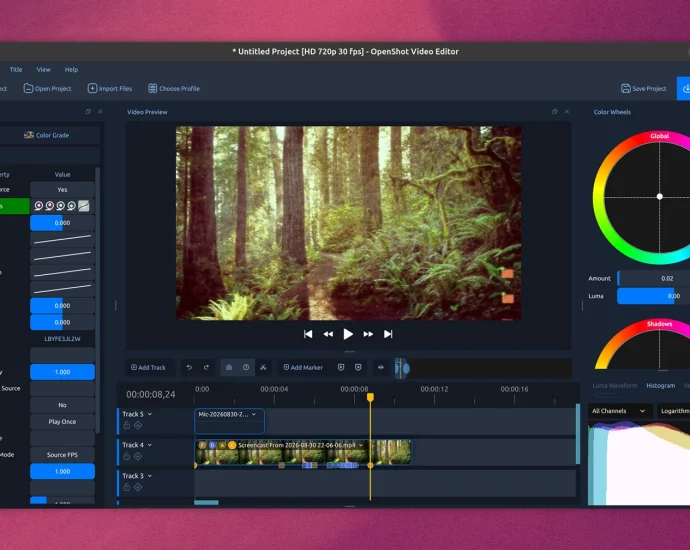
Task: Open the Logarithmic scale dropdown
Action: pyautogui.click(x=674, y=411)
